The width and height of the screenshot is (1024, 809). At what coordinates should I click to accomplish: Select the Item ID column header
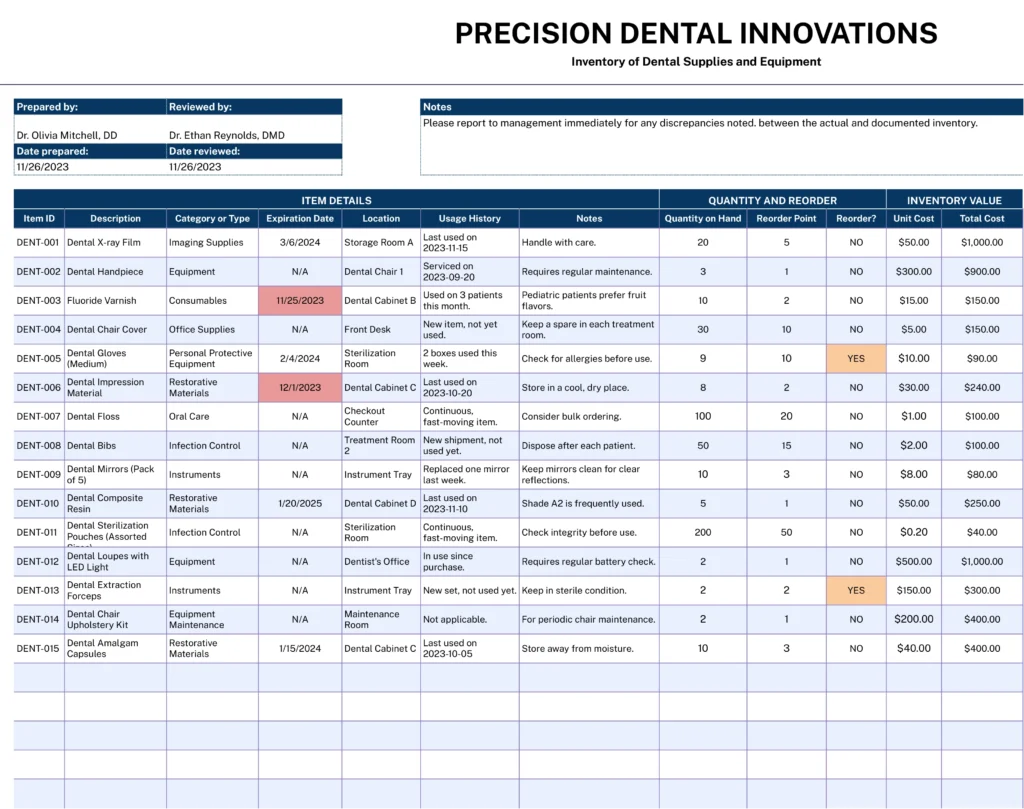click(x=39, y=219)
